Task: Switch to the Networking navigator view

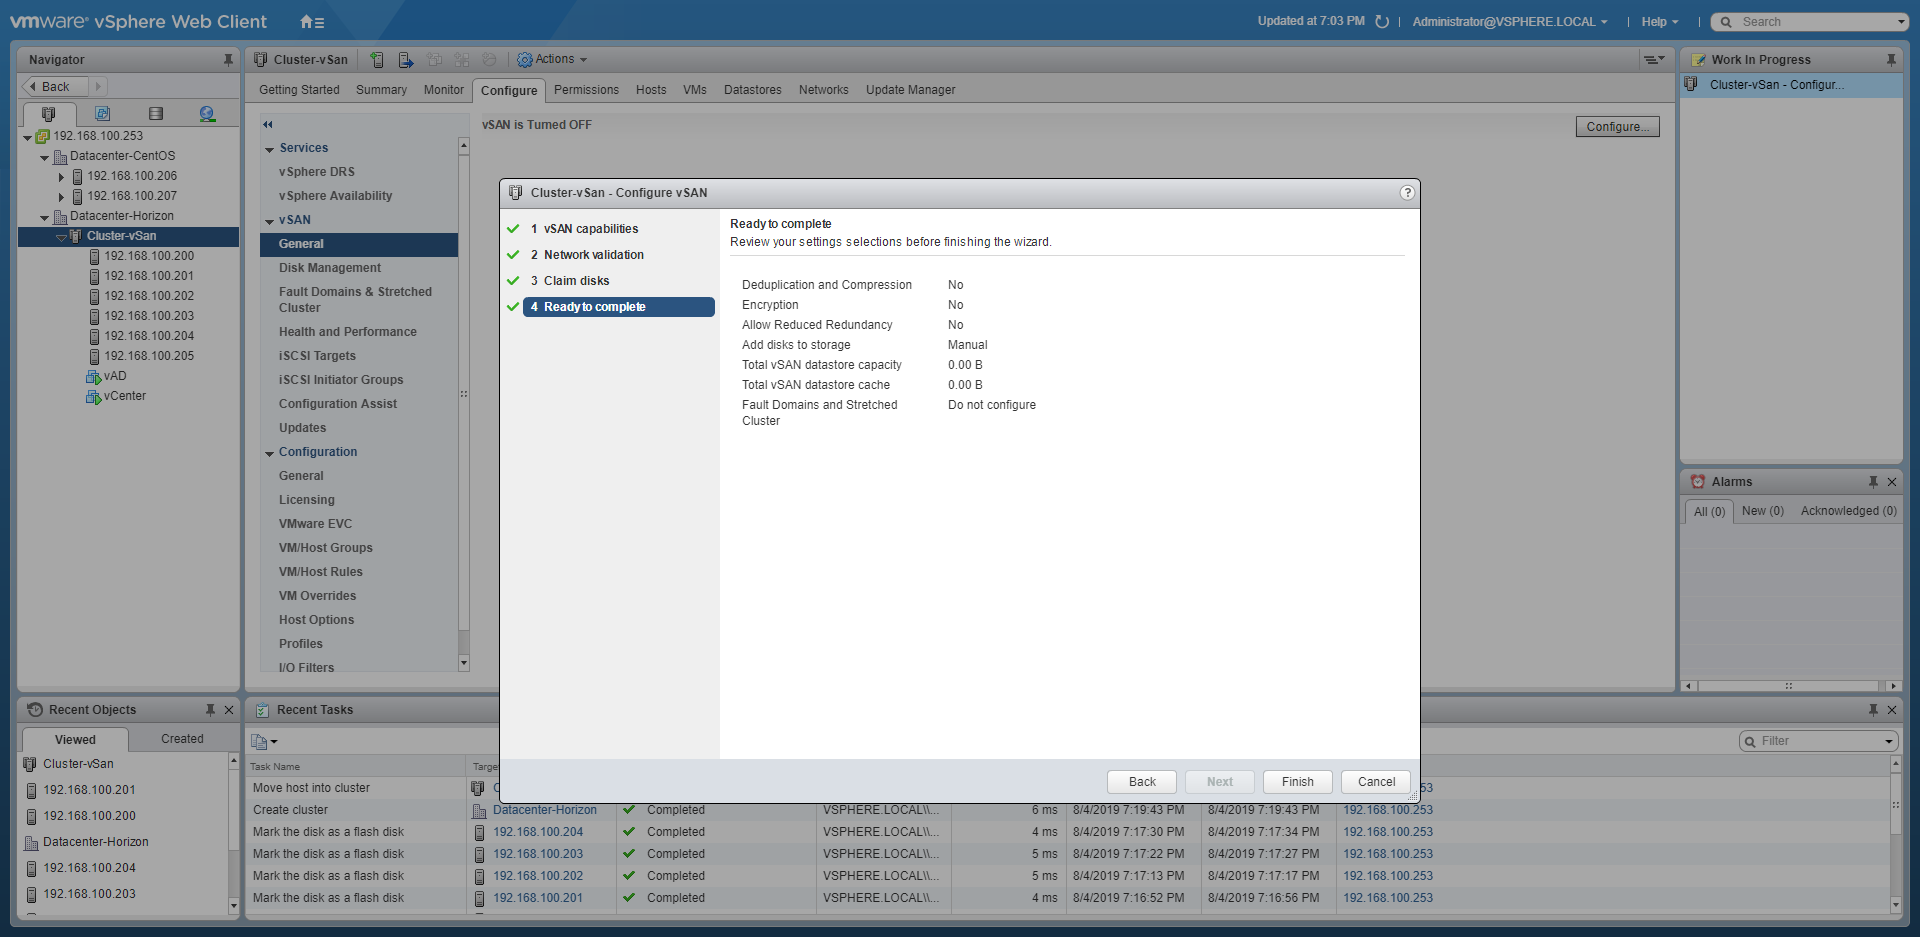Action: [x=207, y=114]
